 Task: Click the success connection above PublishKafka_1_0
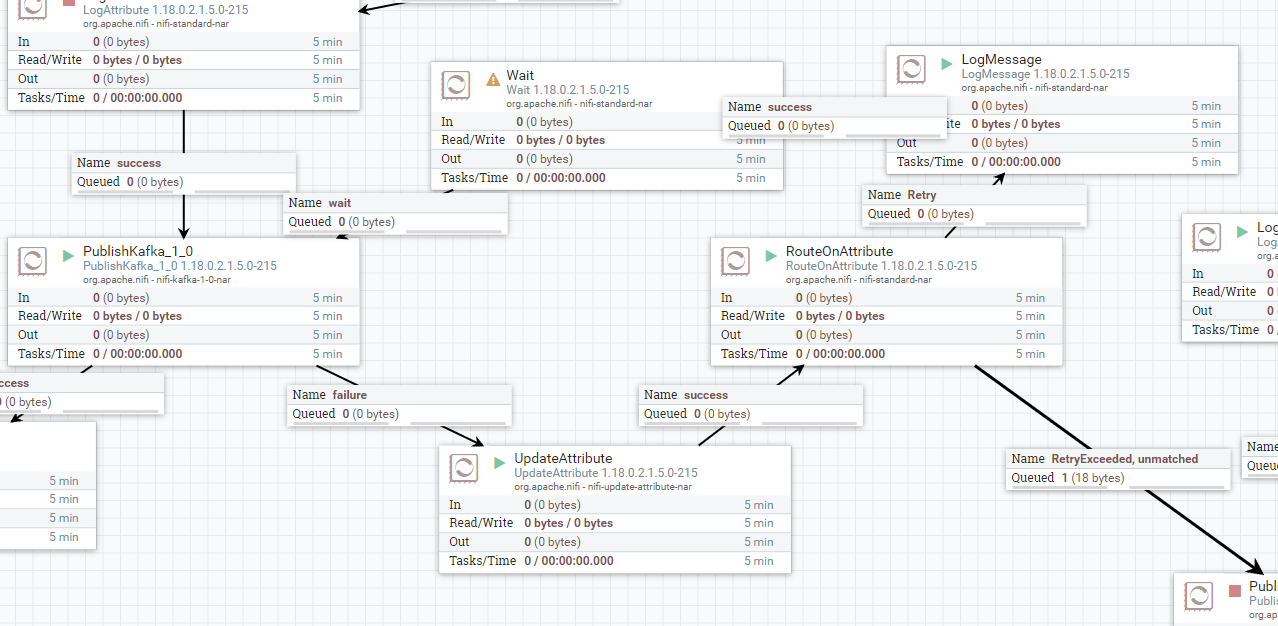[183, 162]
